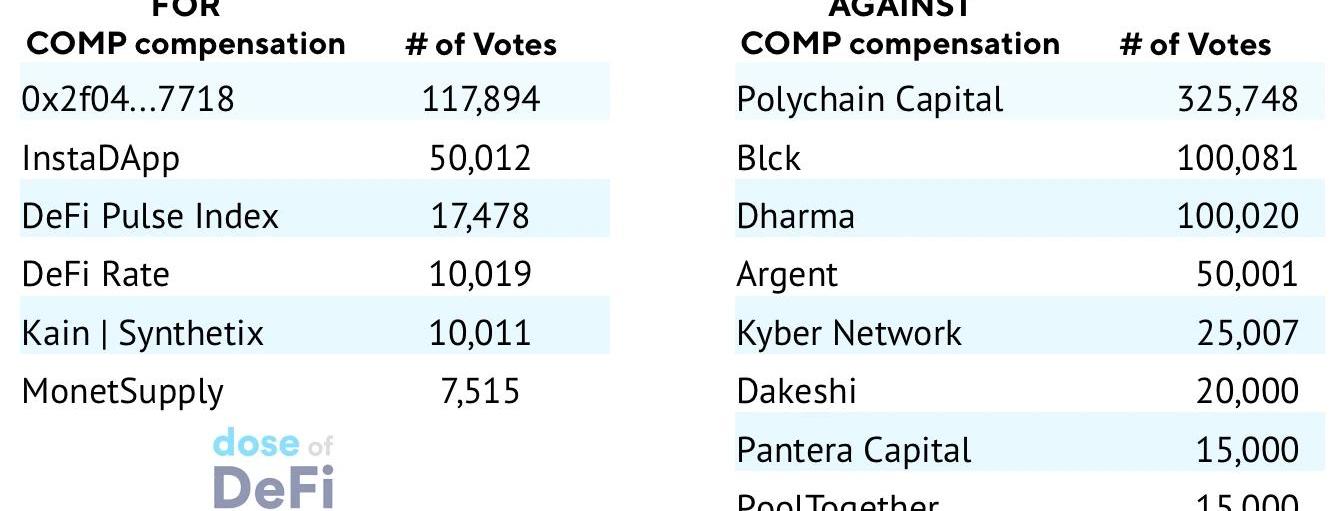The image size is (1330, 511).
Task: Click the Dharma voter name
Action: tap(795, 216)
